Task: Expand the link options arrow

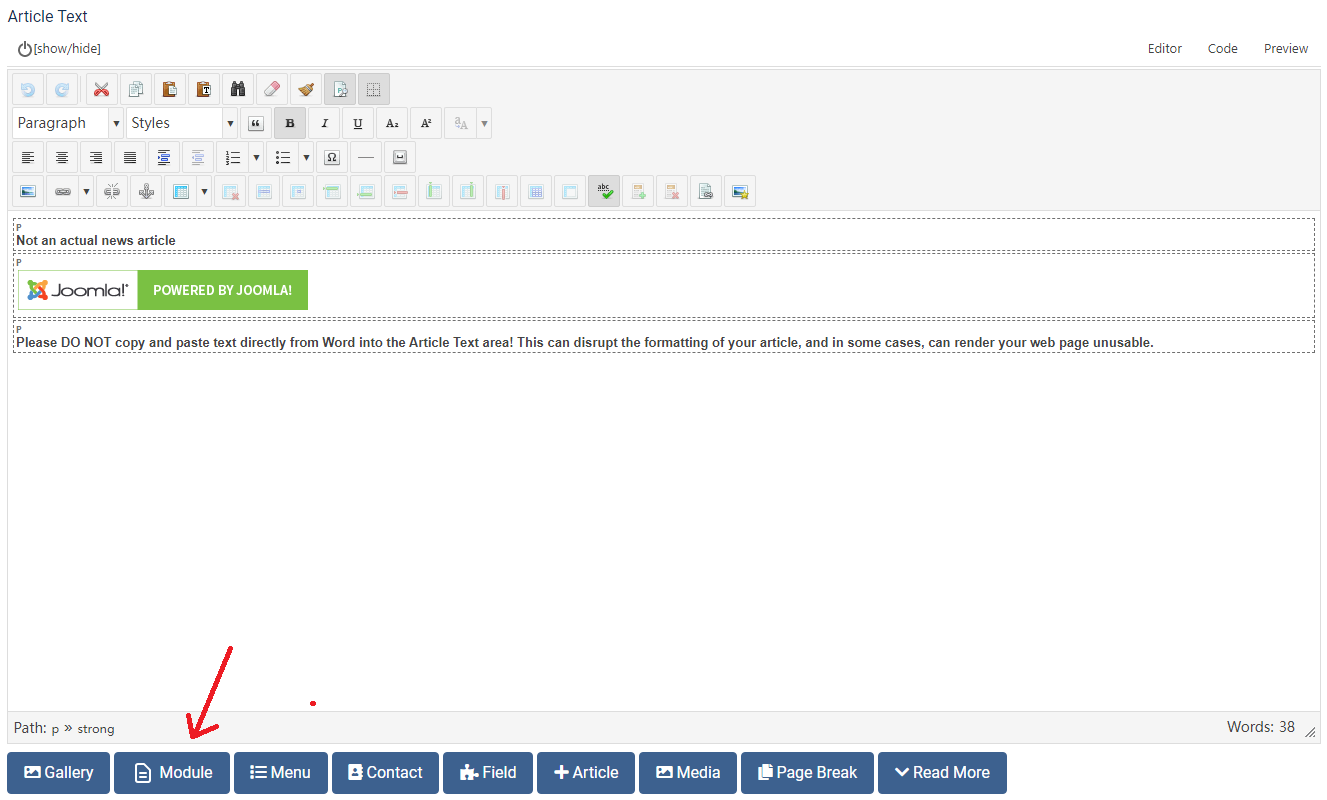Action: pyautogui.click(x=86, y=192)
